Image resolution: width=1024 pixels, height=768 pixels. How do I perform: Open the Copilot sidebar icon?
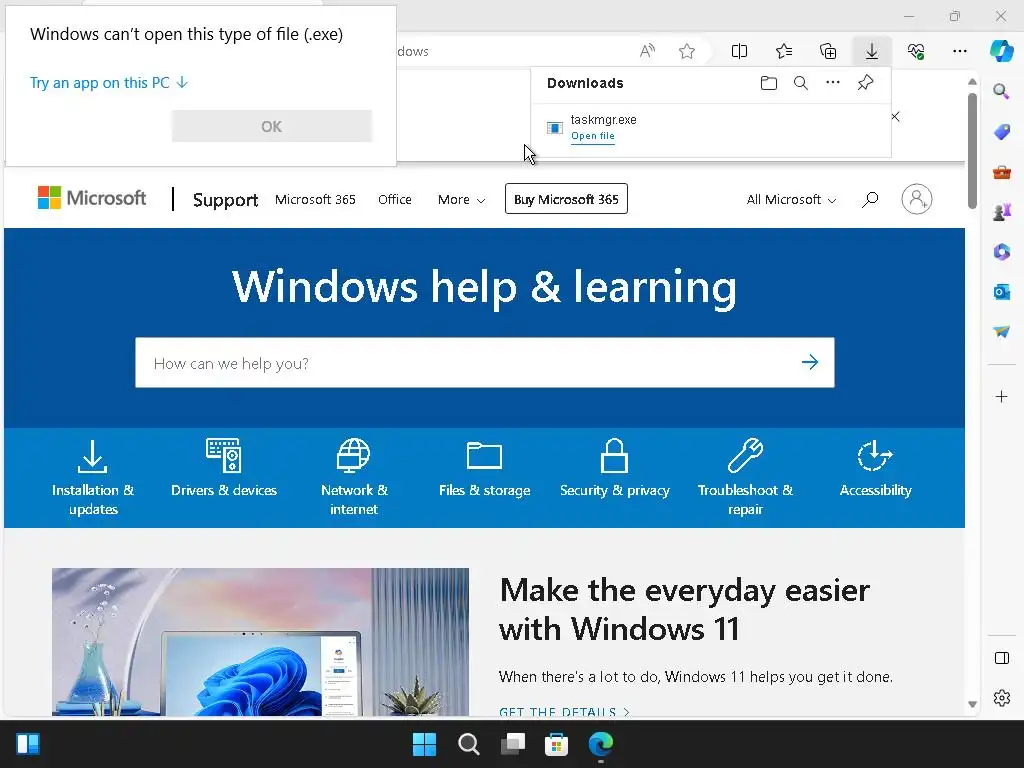click(1001, 51)
